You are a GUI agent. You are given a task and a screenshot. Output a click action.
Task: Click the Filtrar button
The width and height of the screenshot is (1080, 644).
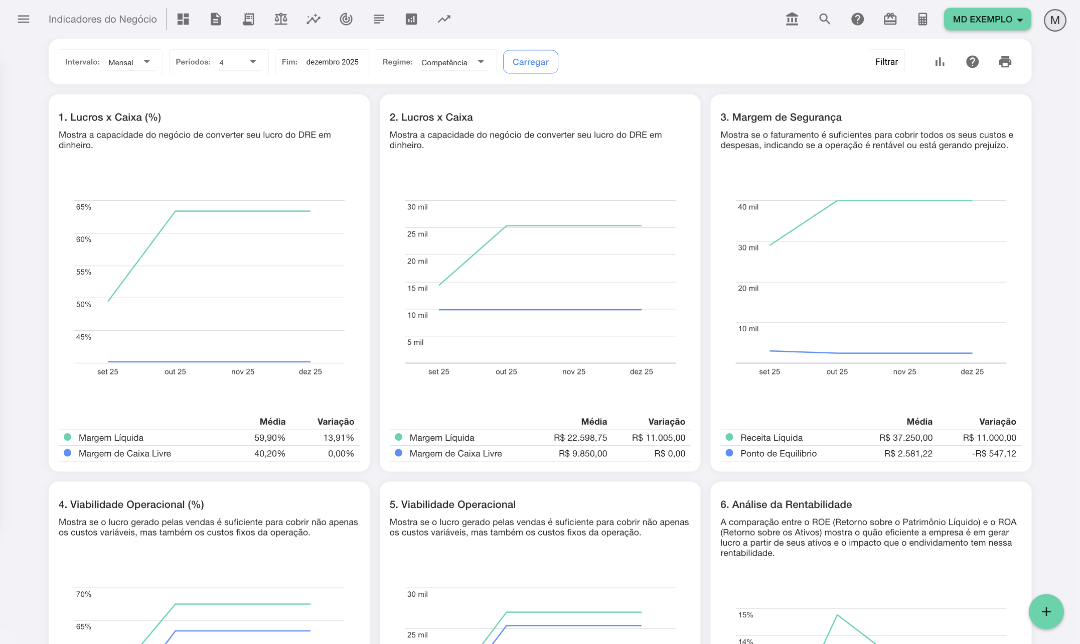click(x=886, y=62)
